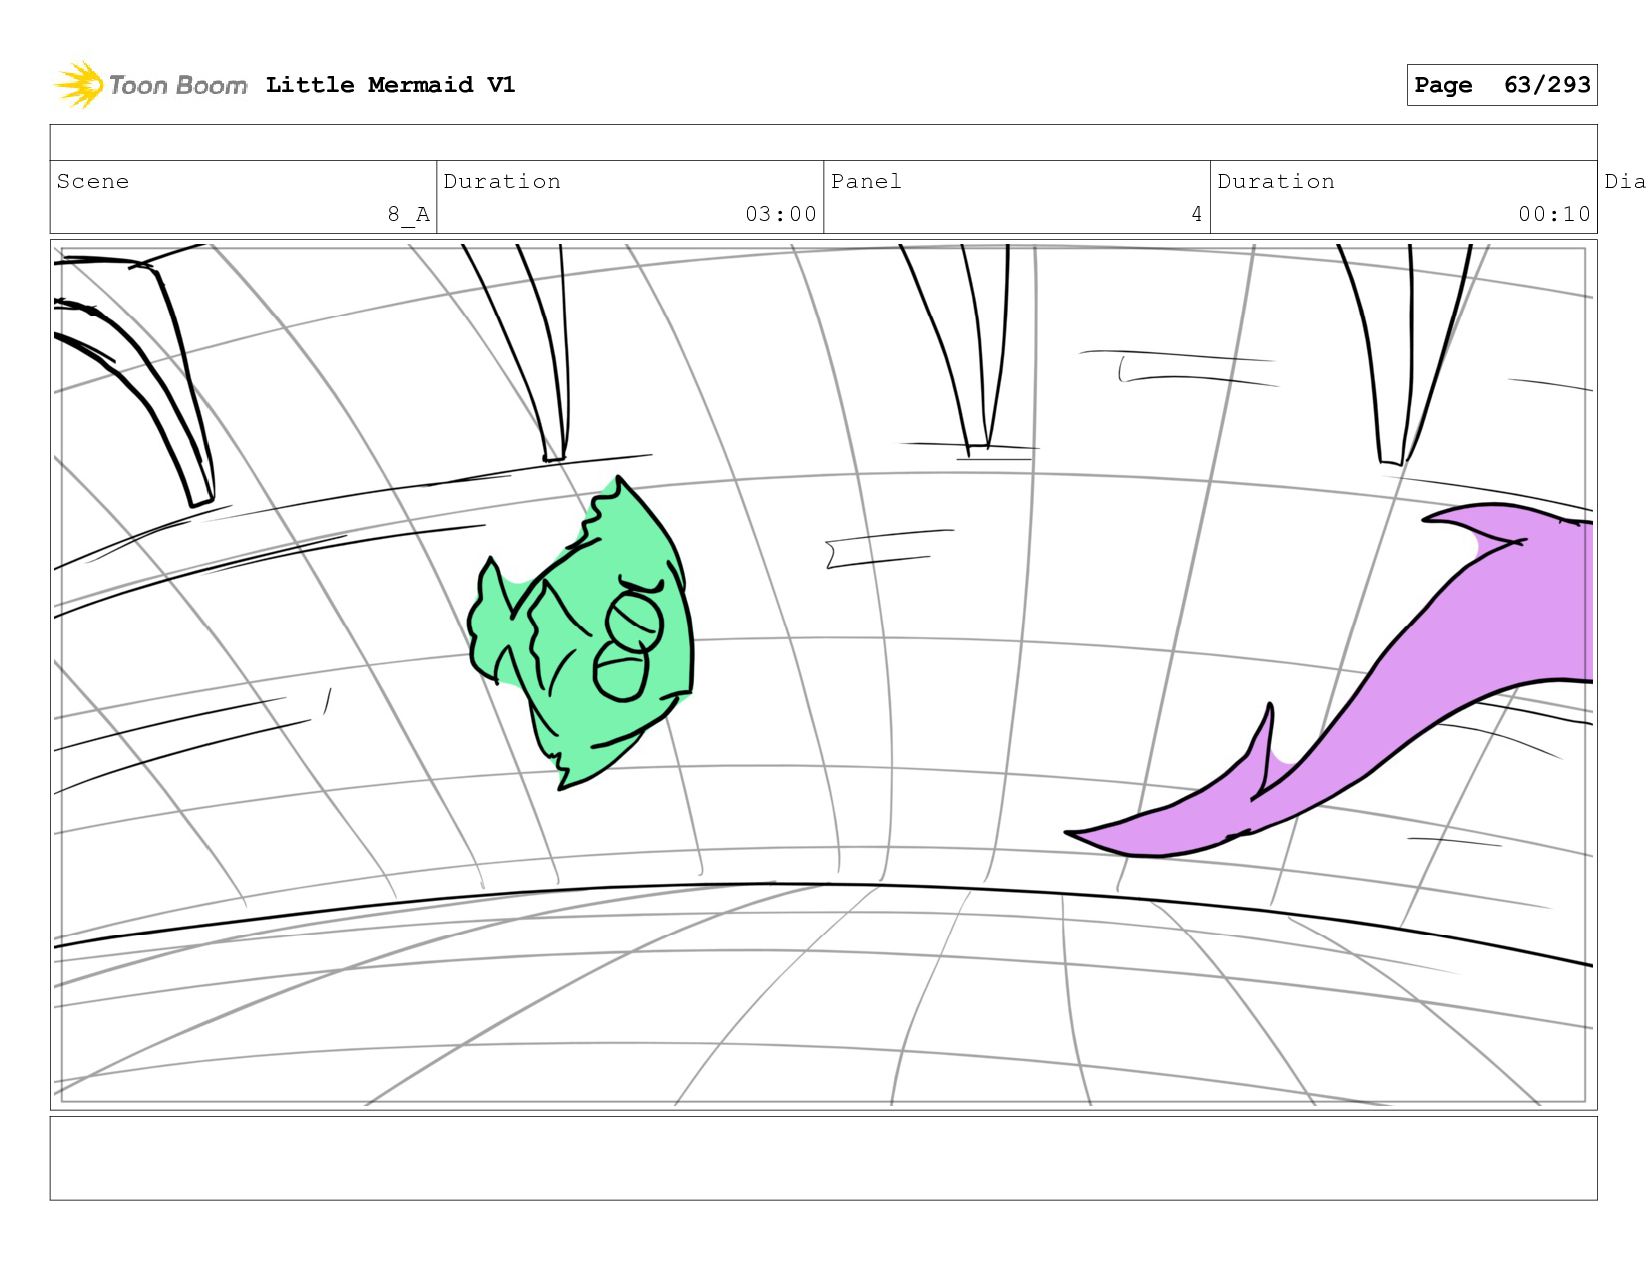Click the scene value '8_A'

pyautogui.click(x=409, y=214)
